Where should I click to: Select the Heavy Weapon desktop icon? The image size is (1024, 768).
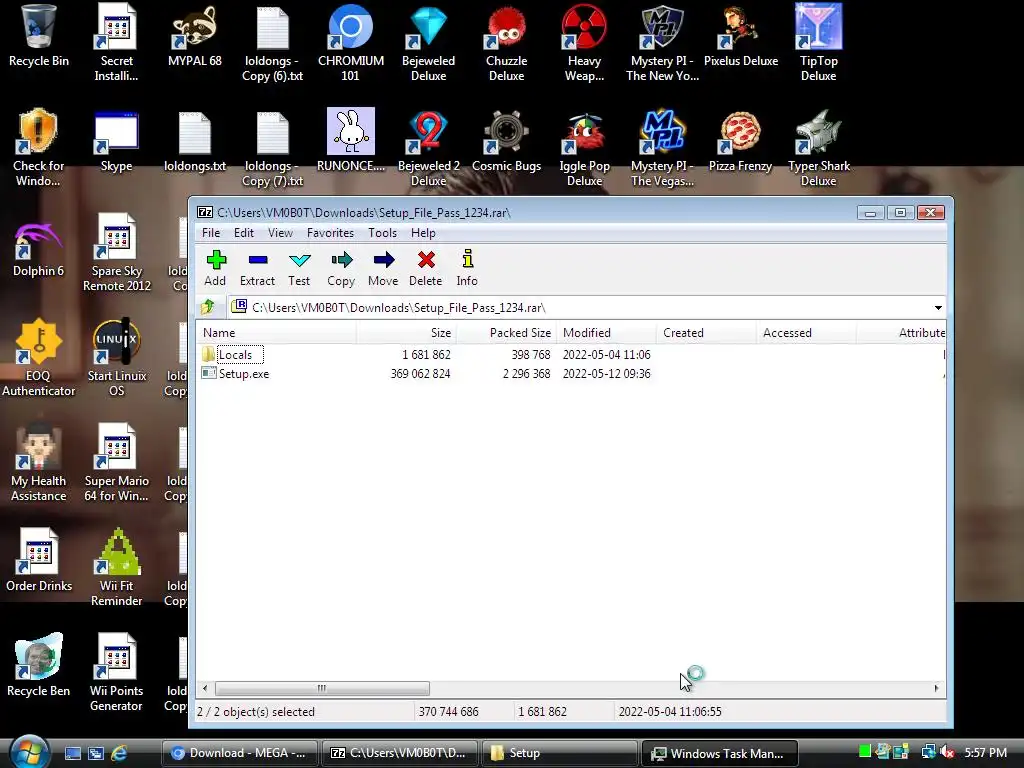(584, 43)
